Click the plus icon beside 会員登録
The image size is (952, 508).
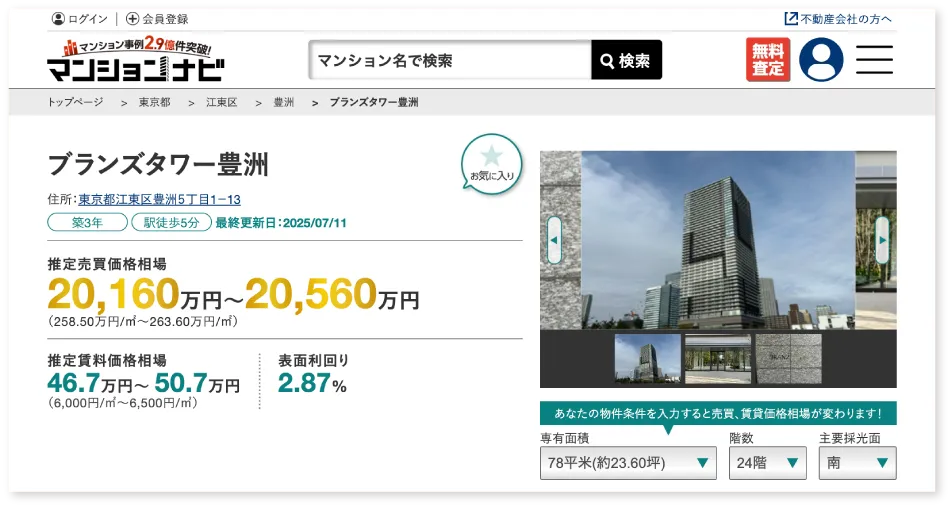coord(132,19)
